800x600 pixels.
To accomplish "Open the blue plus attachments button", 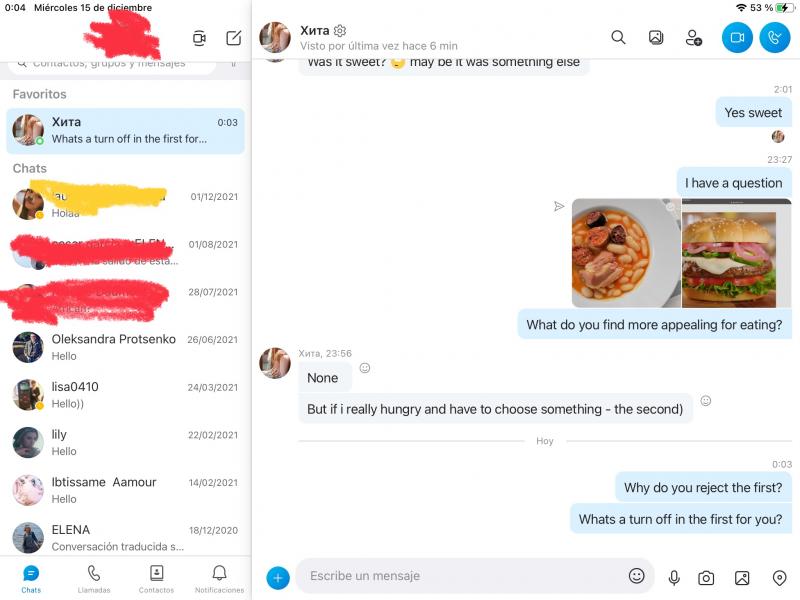I will click(278, 577).
